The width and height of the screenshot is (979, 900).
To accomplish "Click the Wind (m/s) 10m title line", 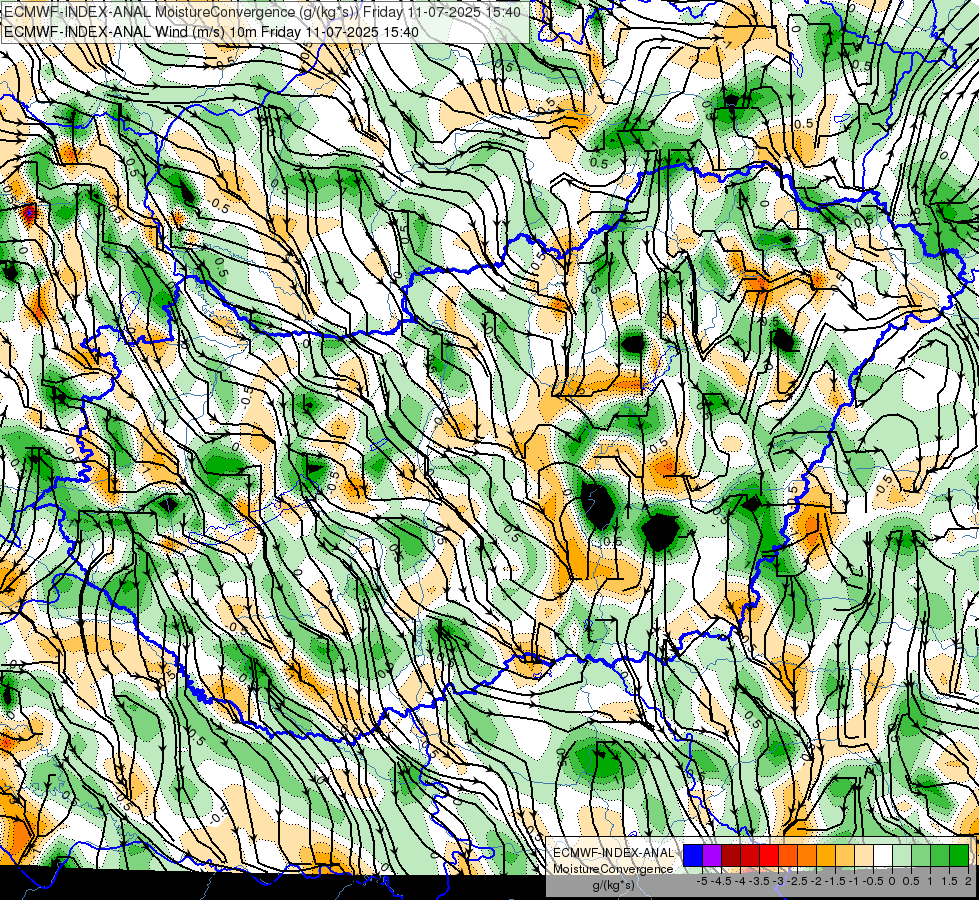I will [x=211, y=31].
